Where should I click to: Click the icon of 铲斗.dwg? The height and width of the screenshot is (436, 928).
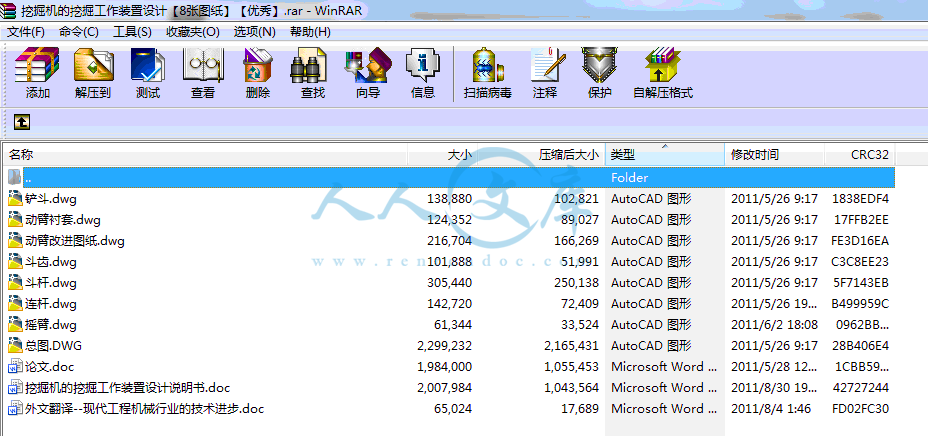pyautogui.click(x=15, y=199)
